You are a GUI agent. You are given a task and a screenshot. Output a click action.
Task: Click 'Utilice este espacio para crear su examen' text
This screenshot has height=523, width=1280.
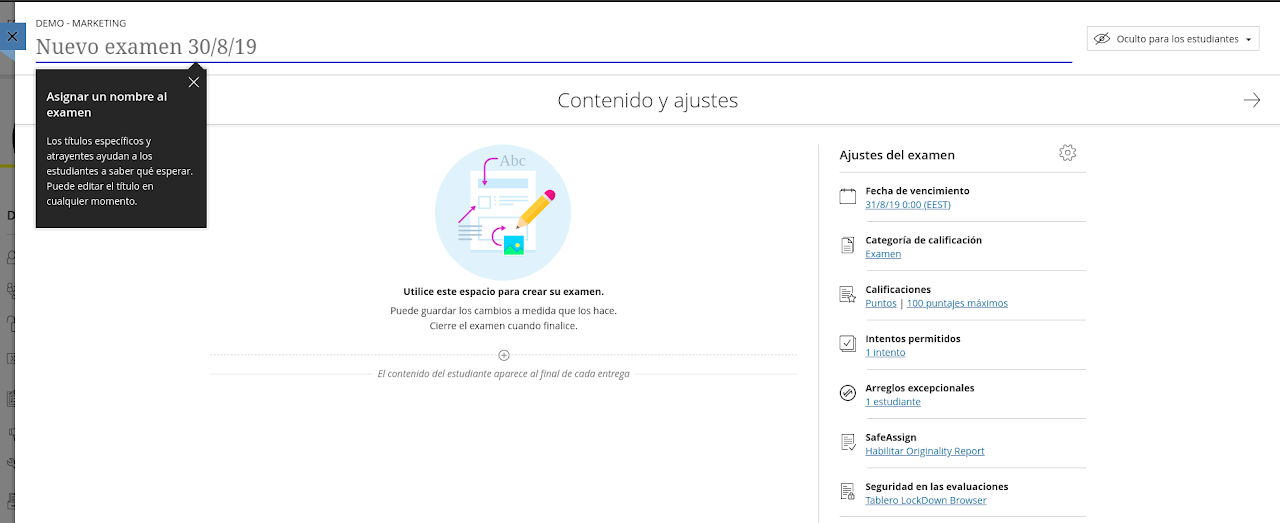(x=503, y=292)
